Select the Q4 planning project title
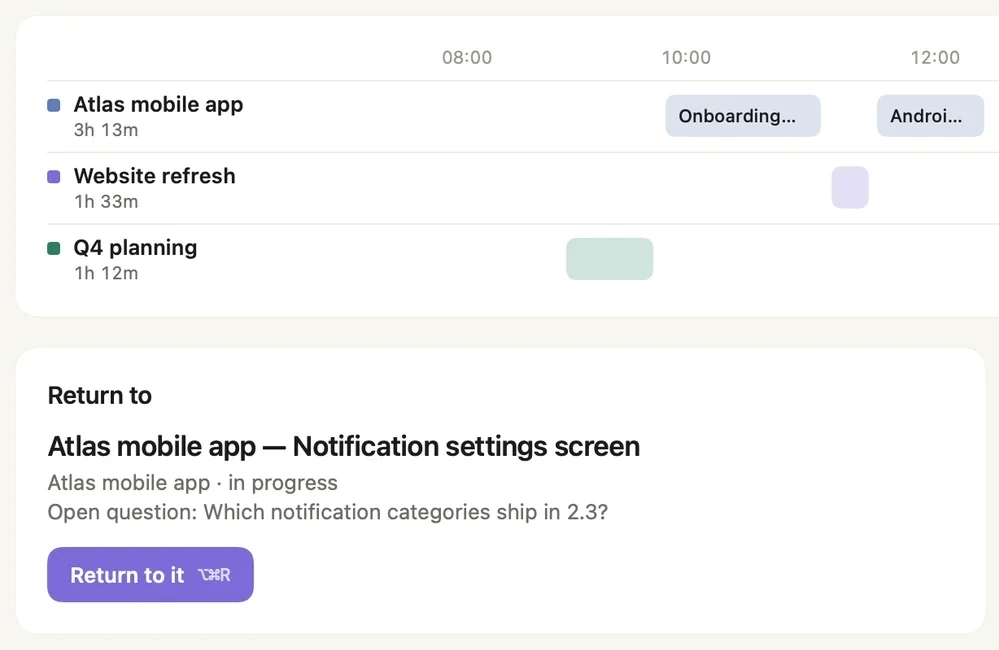This screenshot has height=650, width=999. click(135, 247)
